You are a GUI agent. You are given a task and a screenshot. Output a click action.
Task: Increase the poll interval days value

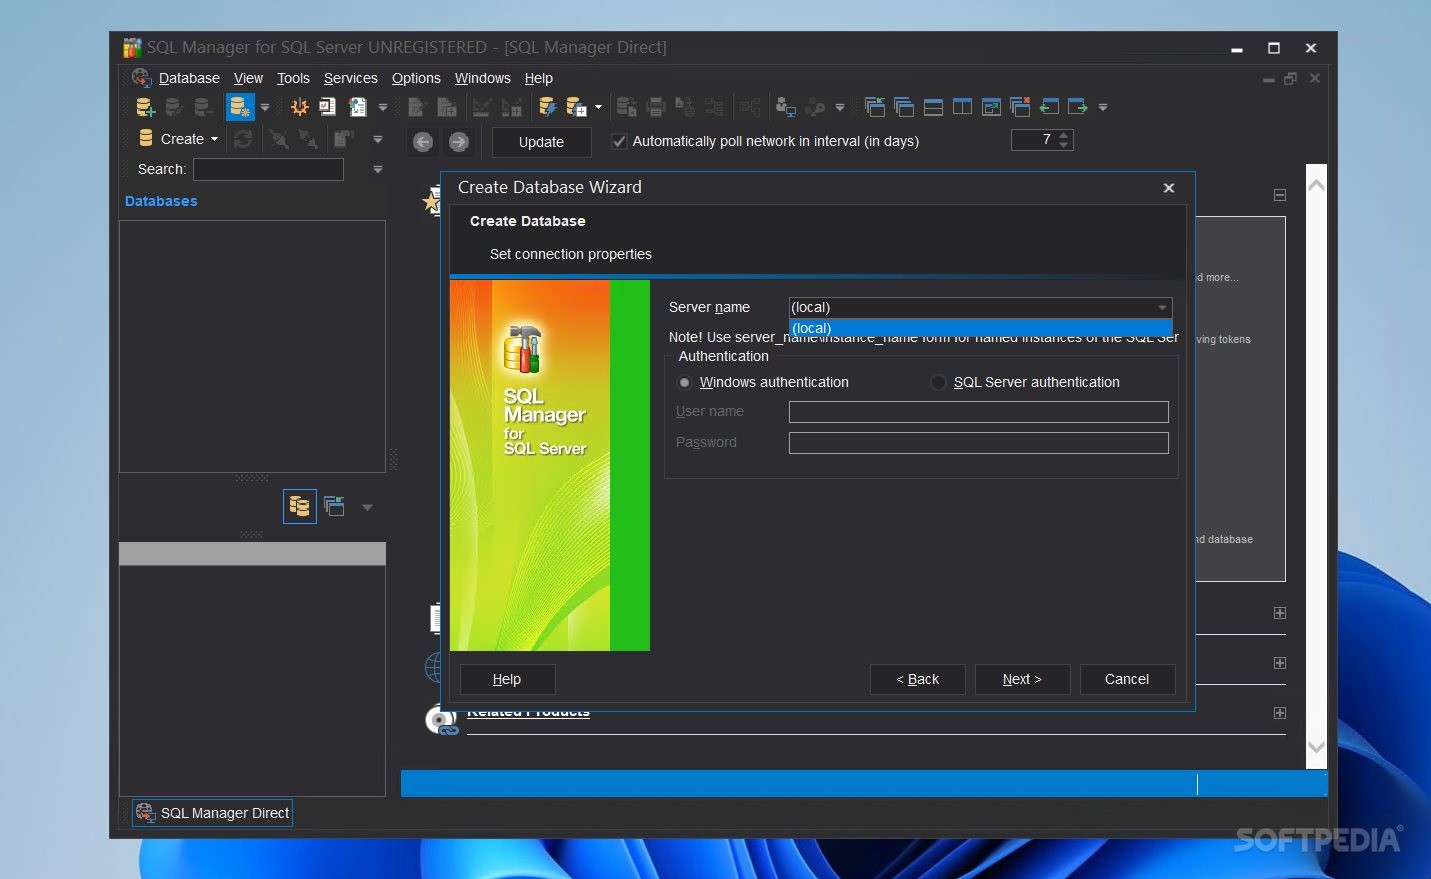(x=1065, y=135)
